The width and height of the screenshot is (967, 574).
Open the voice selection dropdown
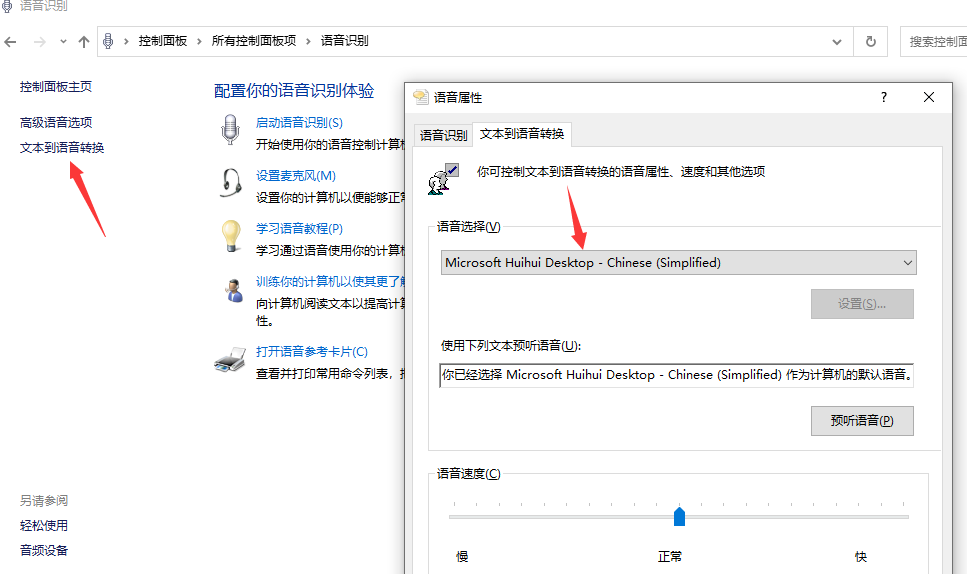coord(679,263)
